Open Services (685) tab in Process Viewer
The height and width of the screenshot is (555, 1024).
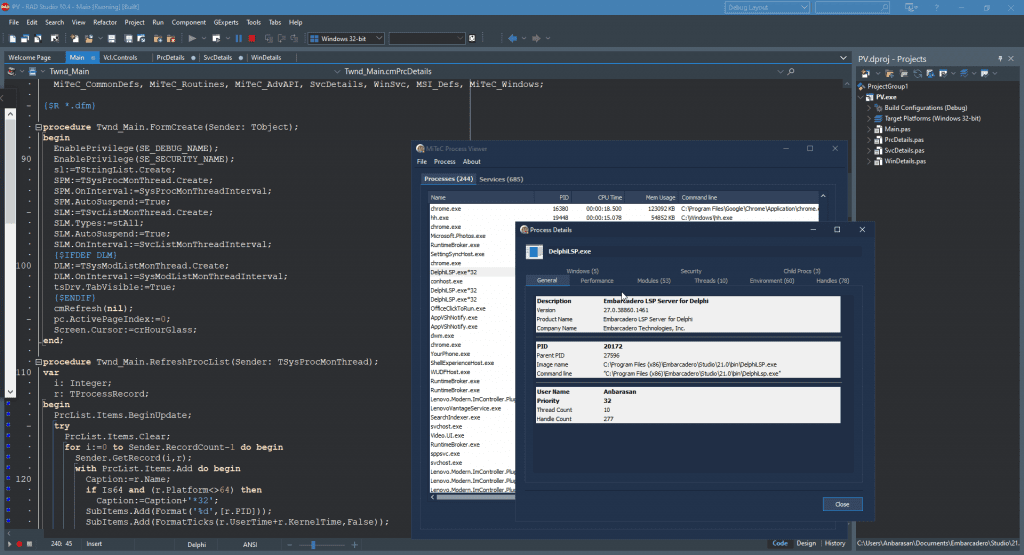point(501,179)
